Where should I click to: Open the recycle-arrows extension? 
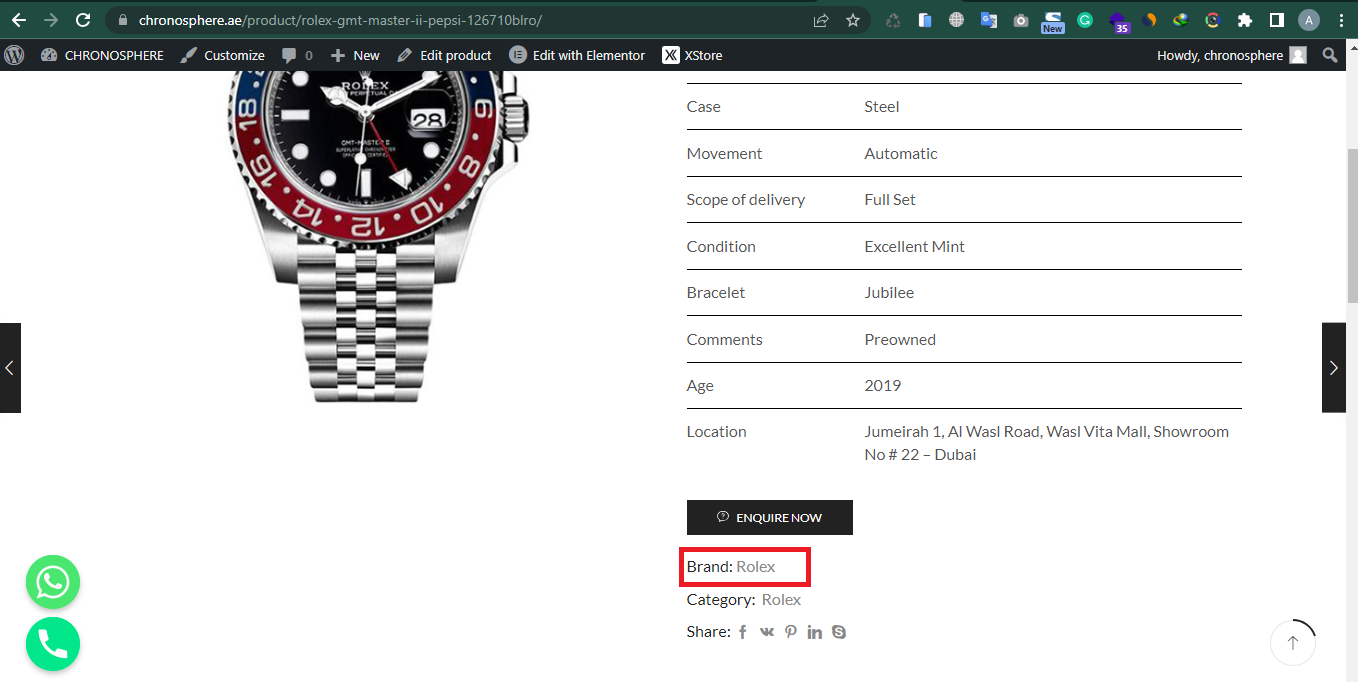click(x=893, y=20)
